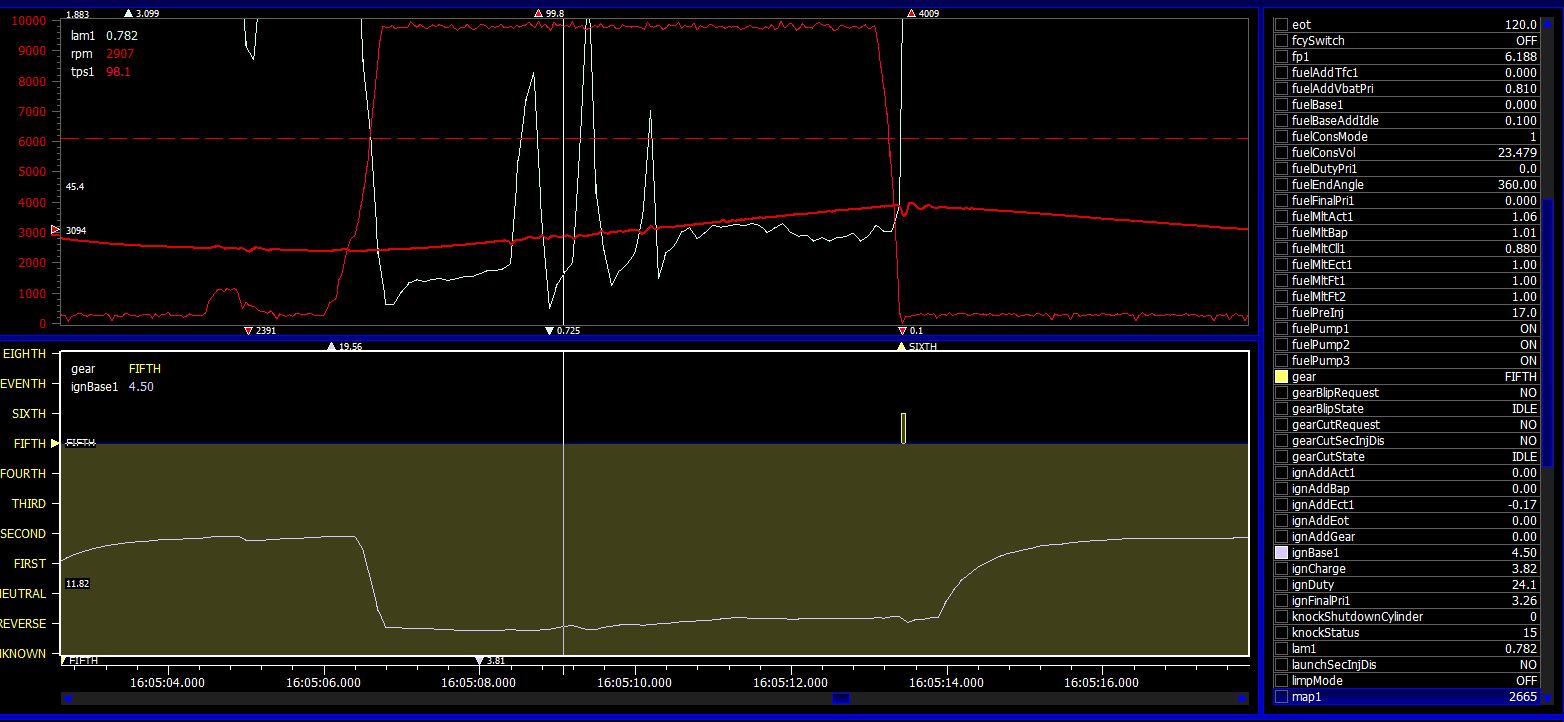Check the knockStatus channel checkbox
1564x722 pixels.
1281,633
